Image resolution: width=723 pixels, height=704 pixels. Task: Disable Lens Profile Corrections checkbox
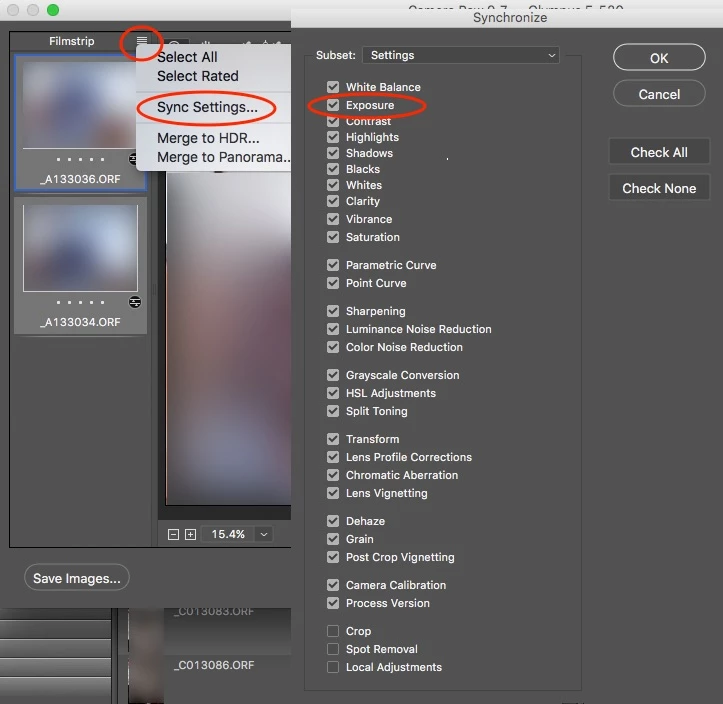333,458
